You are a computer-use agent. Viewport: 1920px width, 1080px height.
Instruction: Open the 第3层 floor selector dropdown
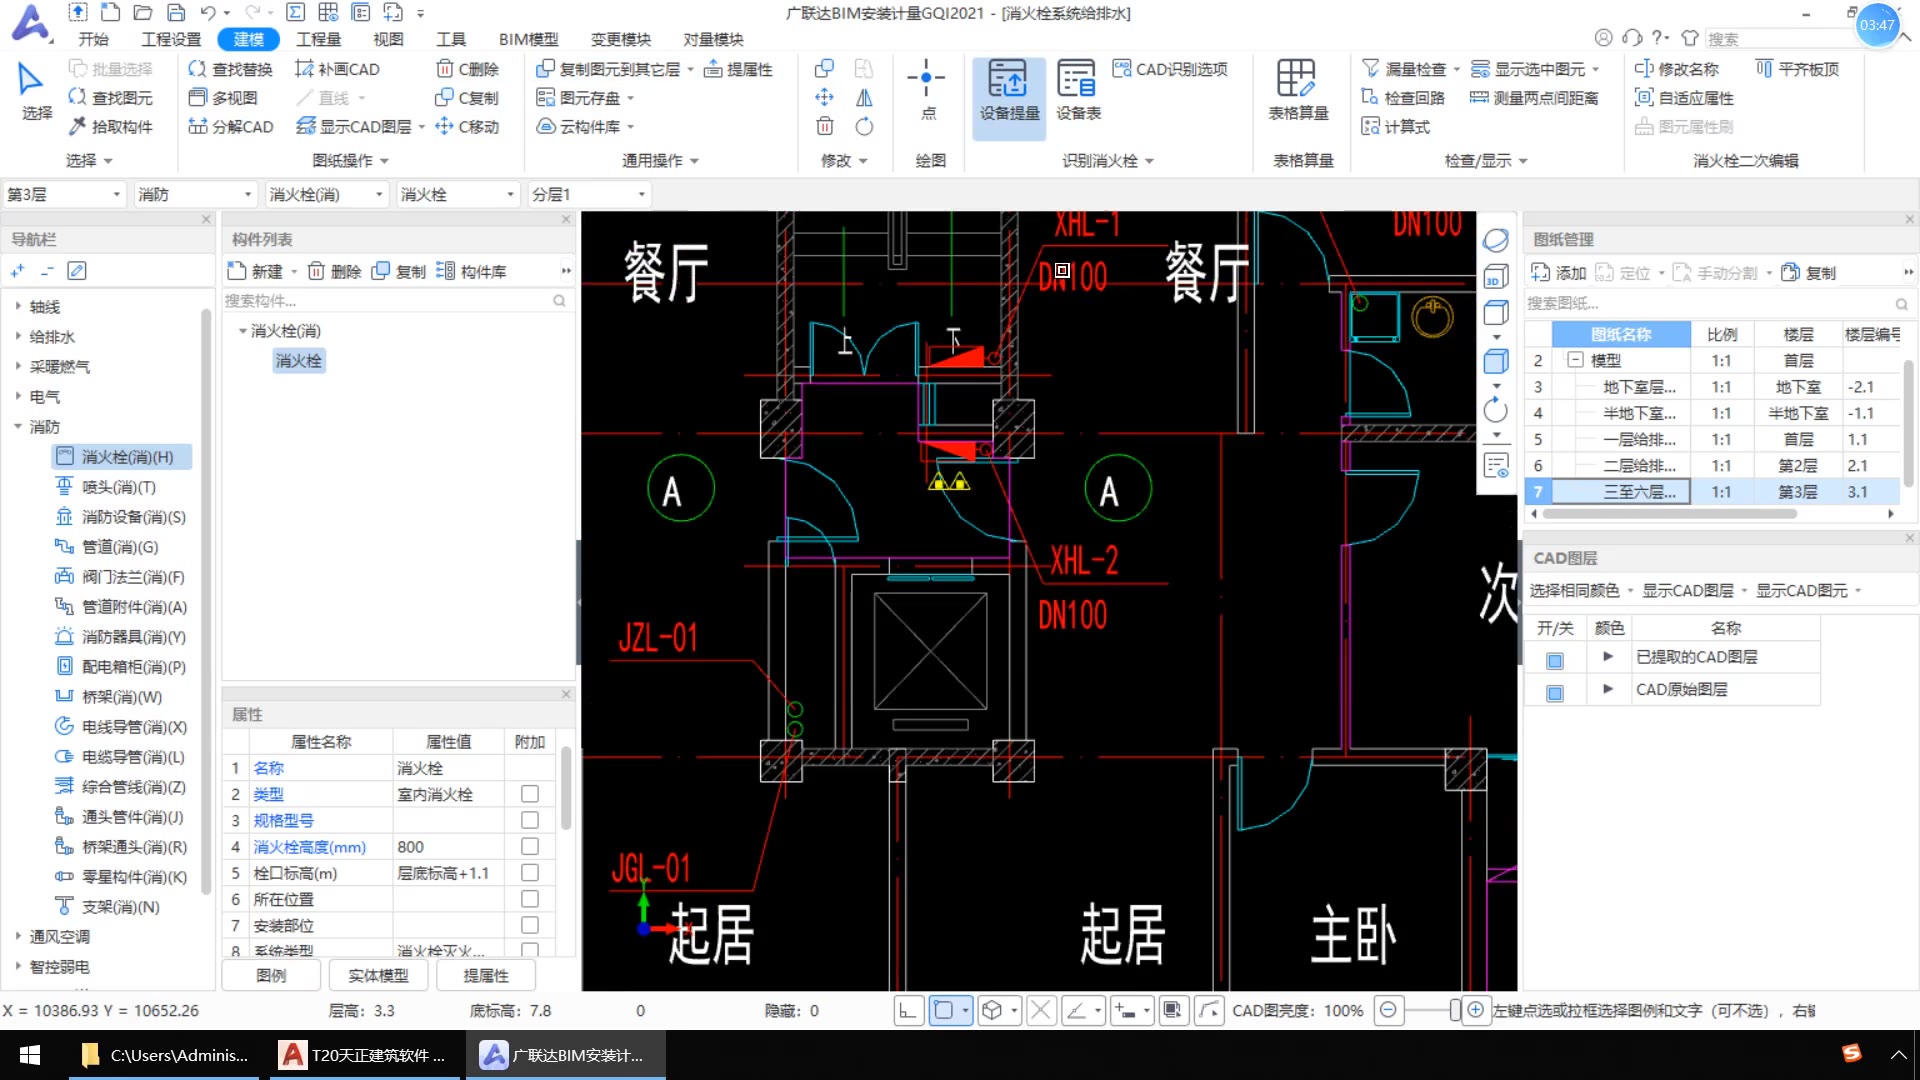114,193
